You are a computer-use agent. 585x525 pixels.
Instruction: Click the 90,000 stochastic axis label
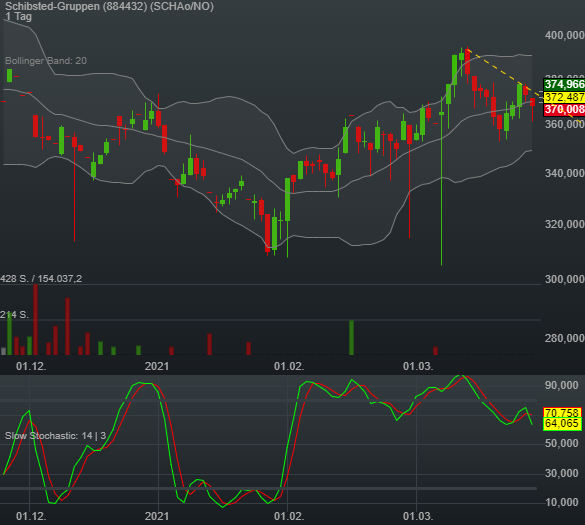pyautogui.click(x=562, y=385)
